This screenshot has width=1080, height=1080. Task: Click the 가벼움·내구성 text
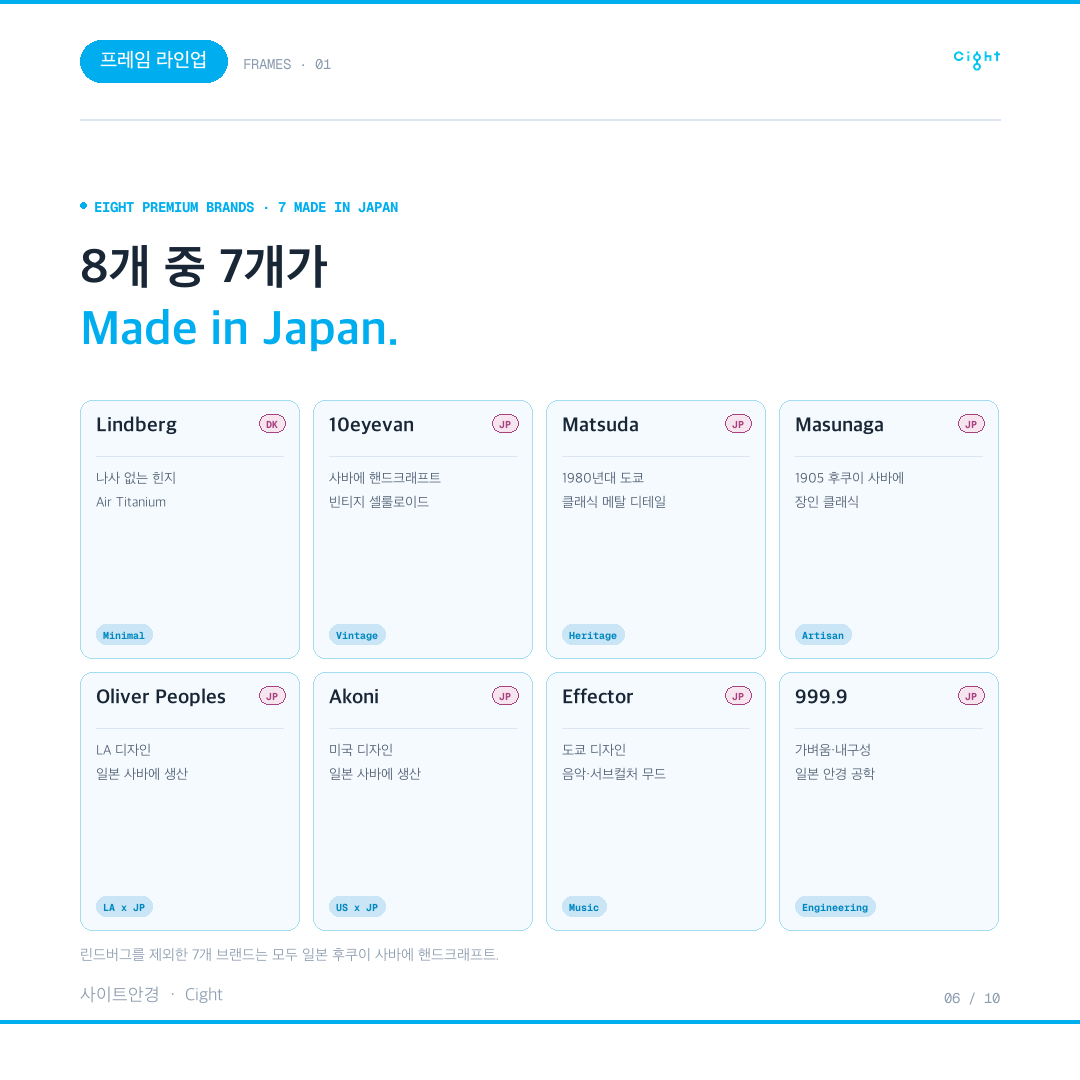tap(833, 750)
